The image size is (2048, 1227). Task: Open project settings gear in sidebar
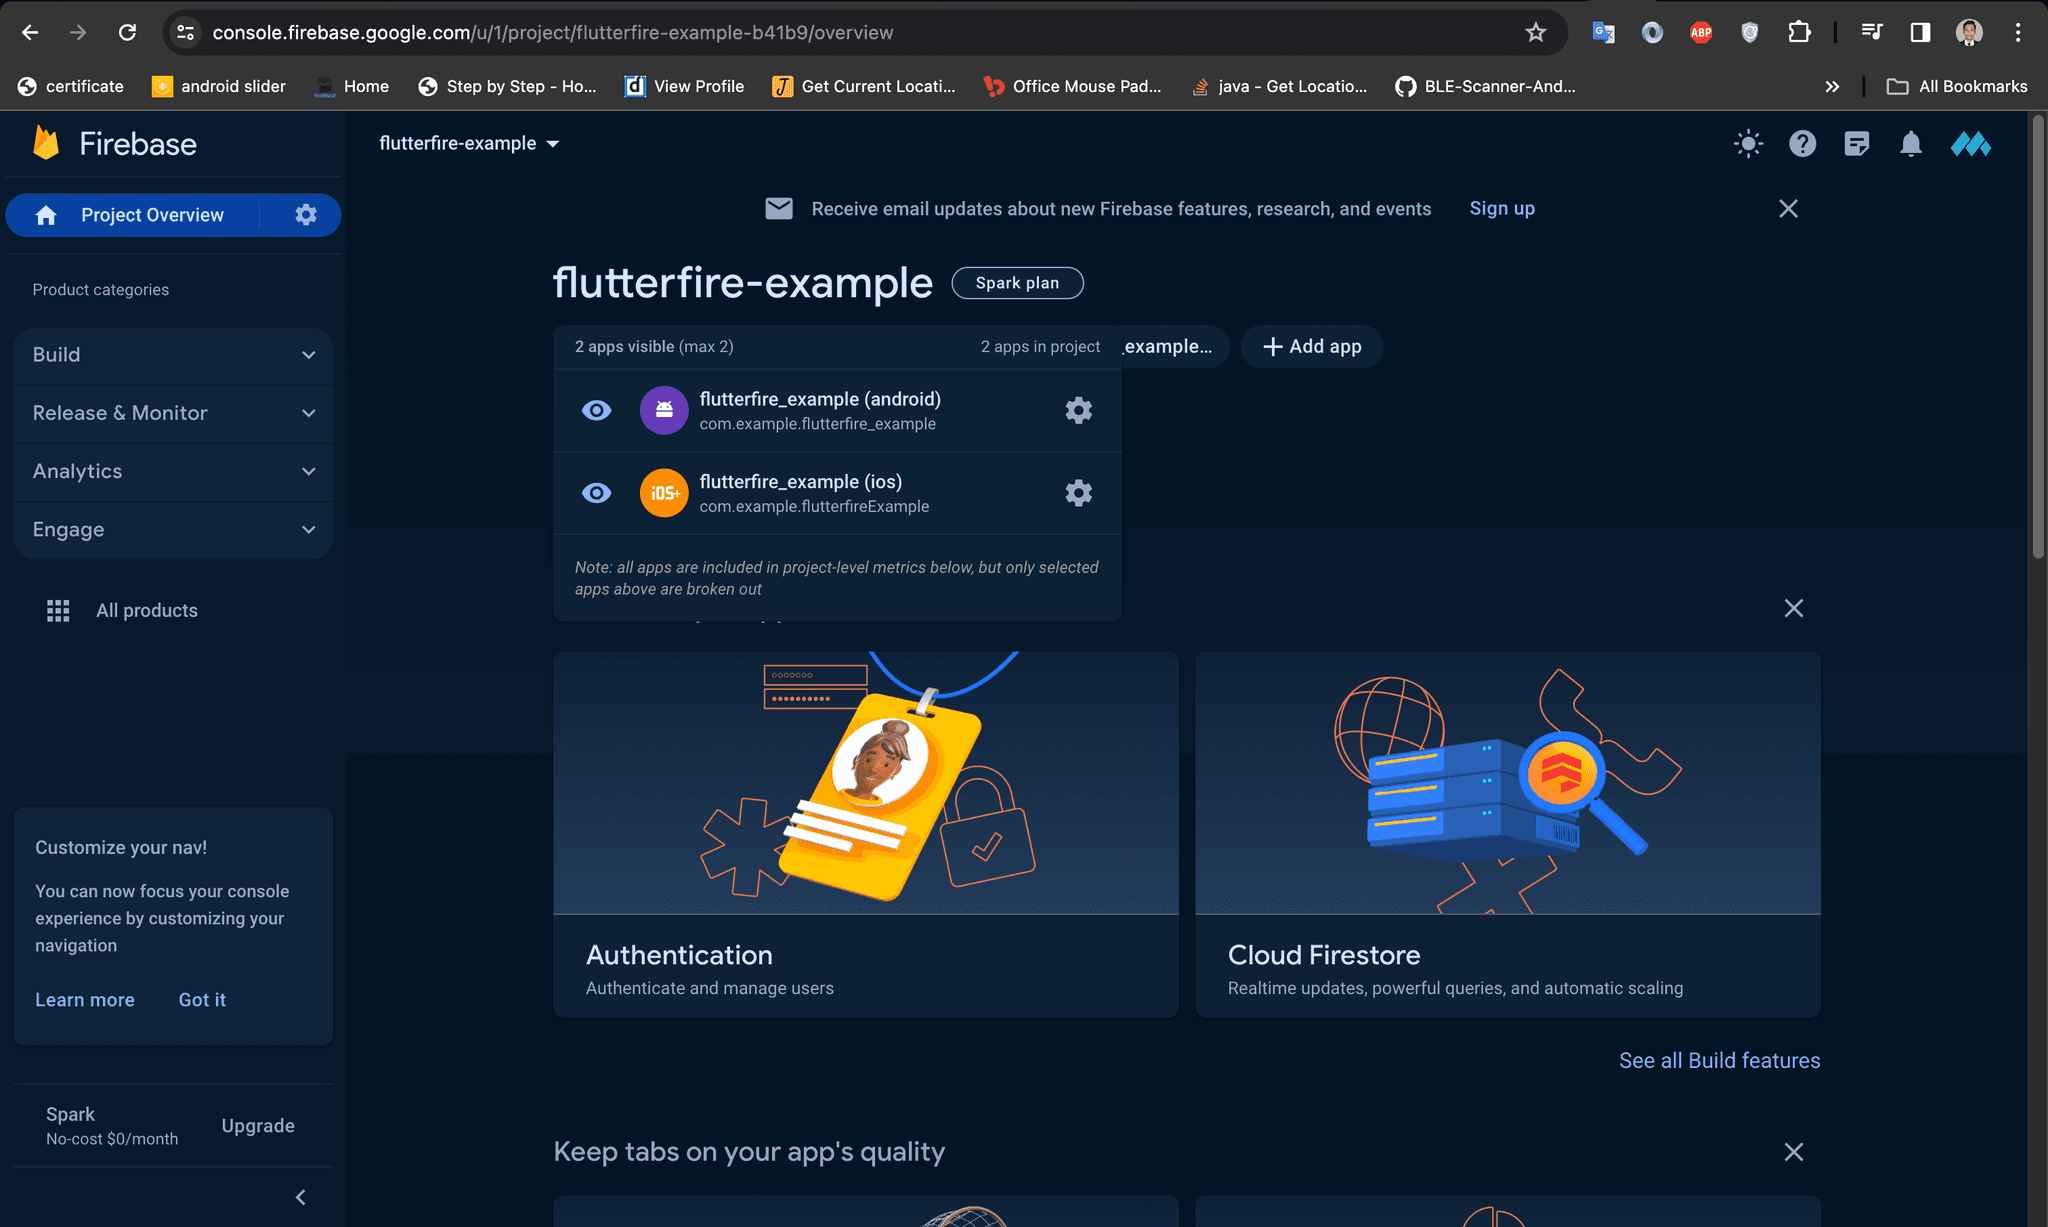pyautogui.click(x=306, y=215)
